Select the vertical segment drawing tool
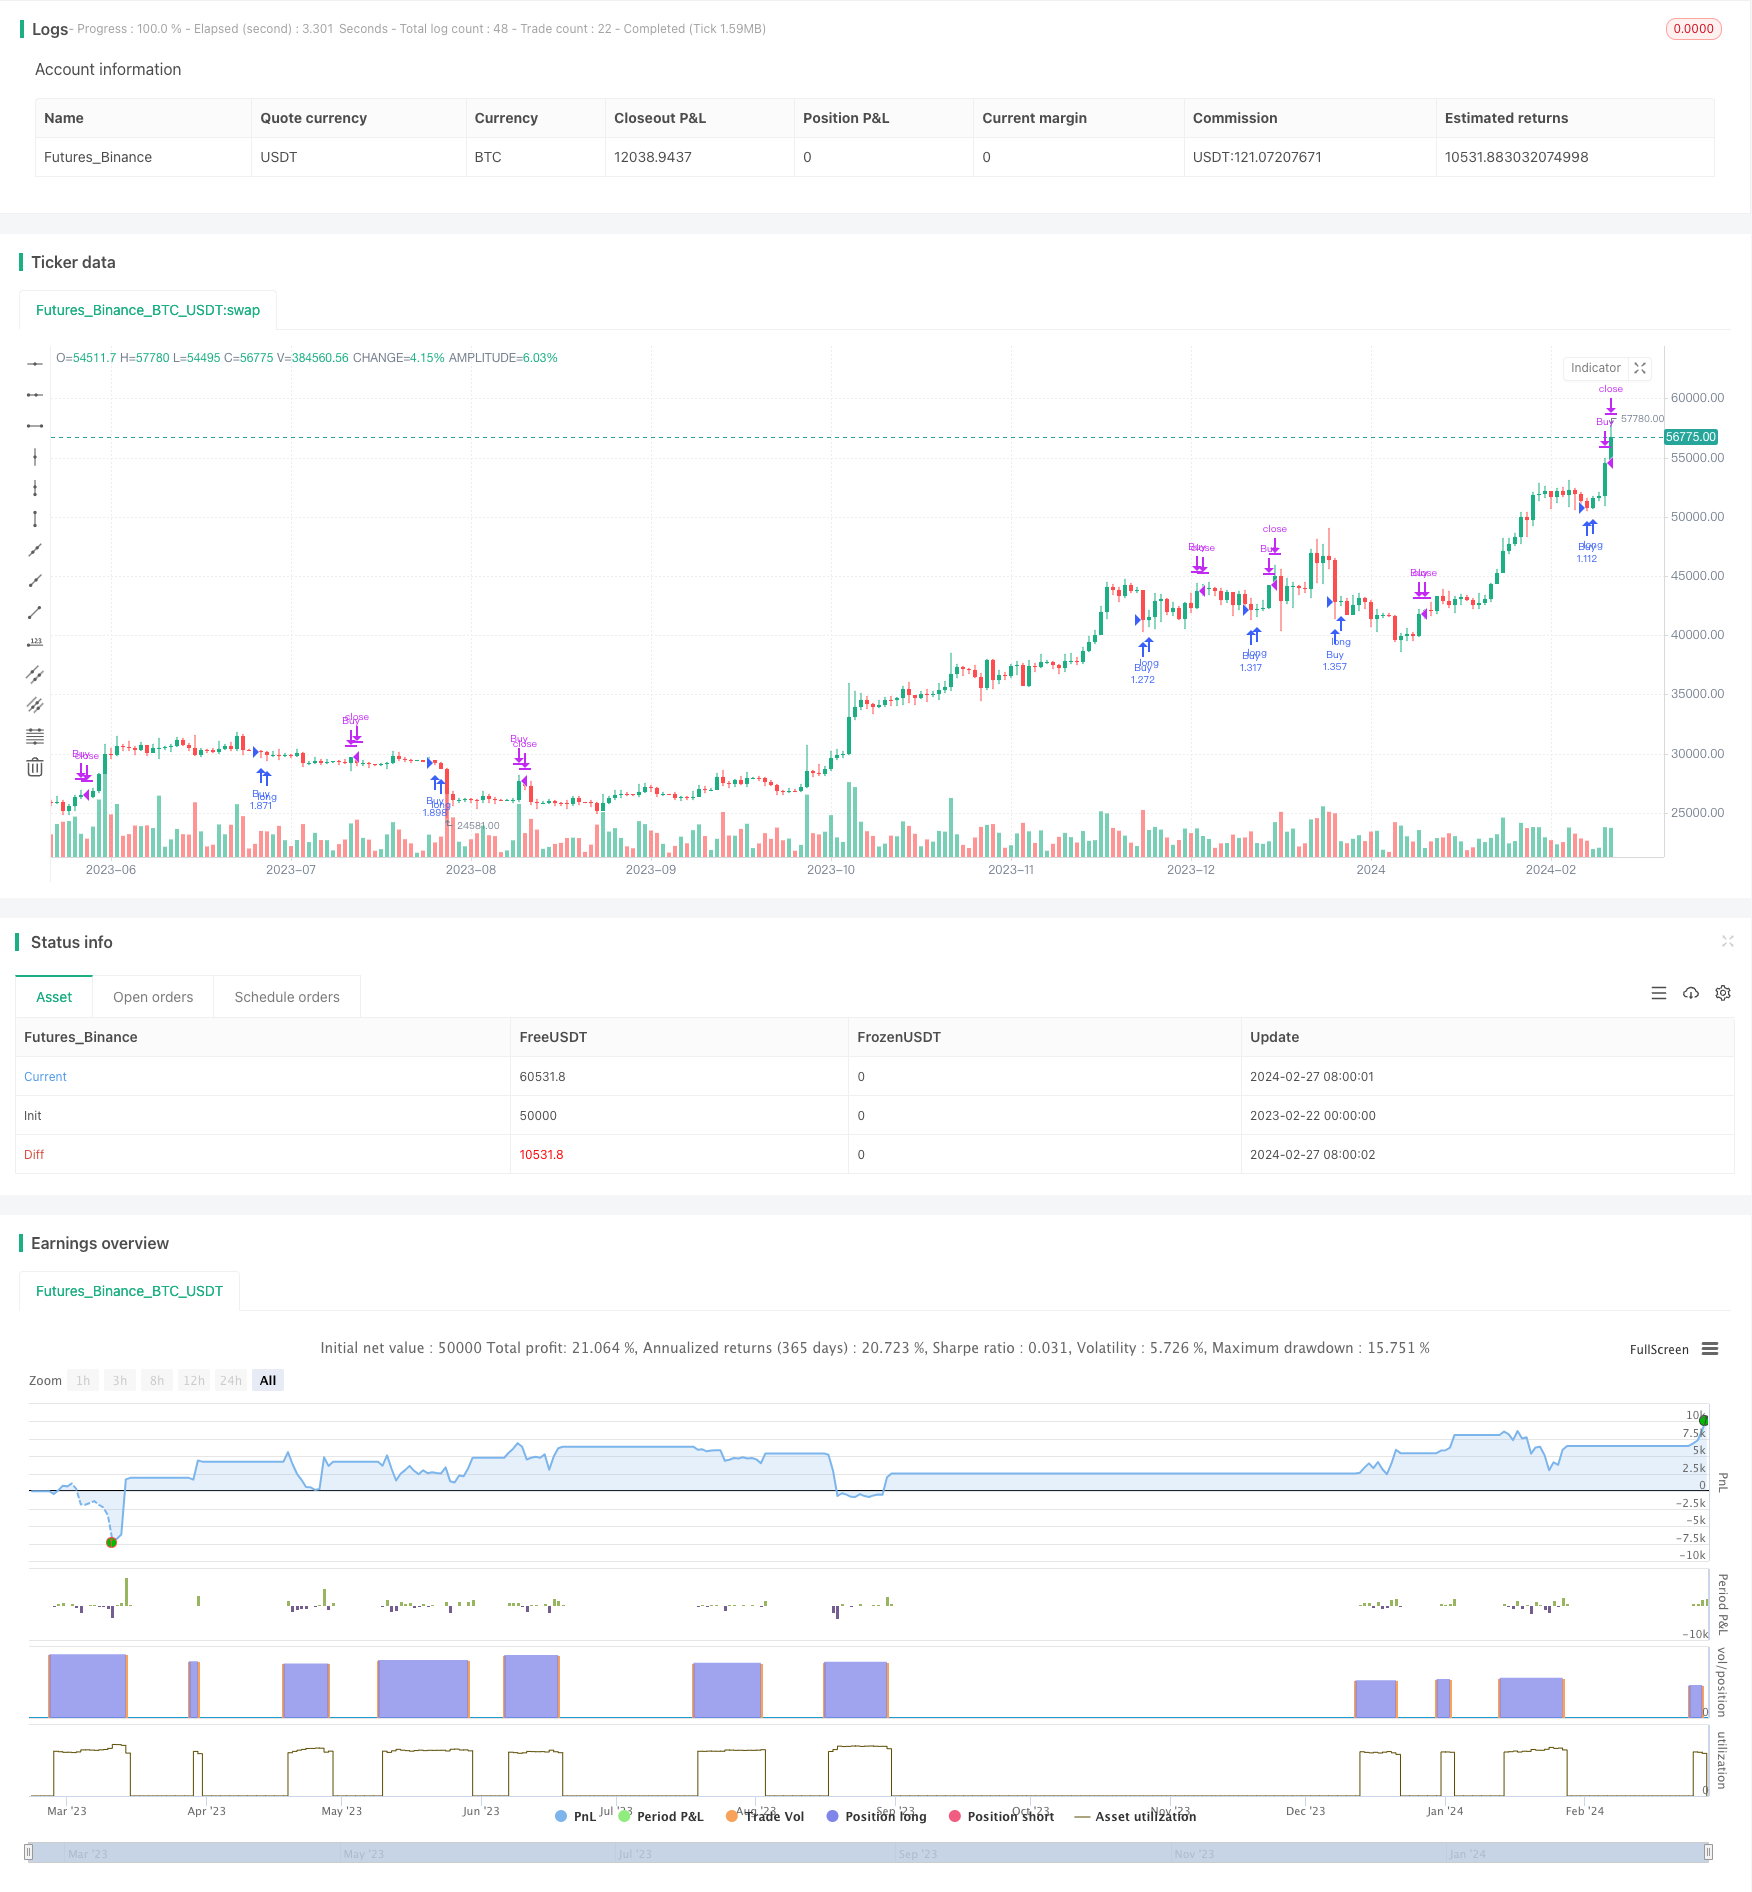Screen dimensions: 1752x1892 35,519
